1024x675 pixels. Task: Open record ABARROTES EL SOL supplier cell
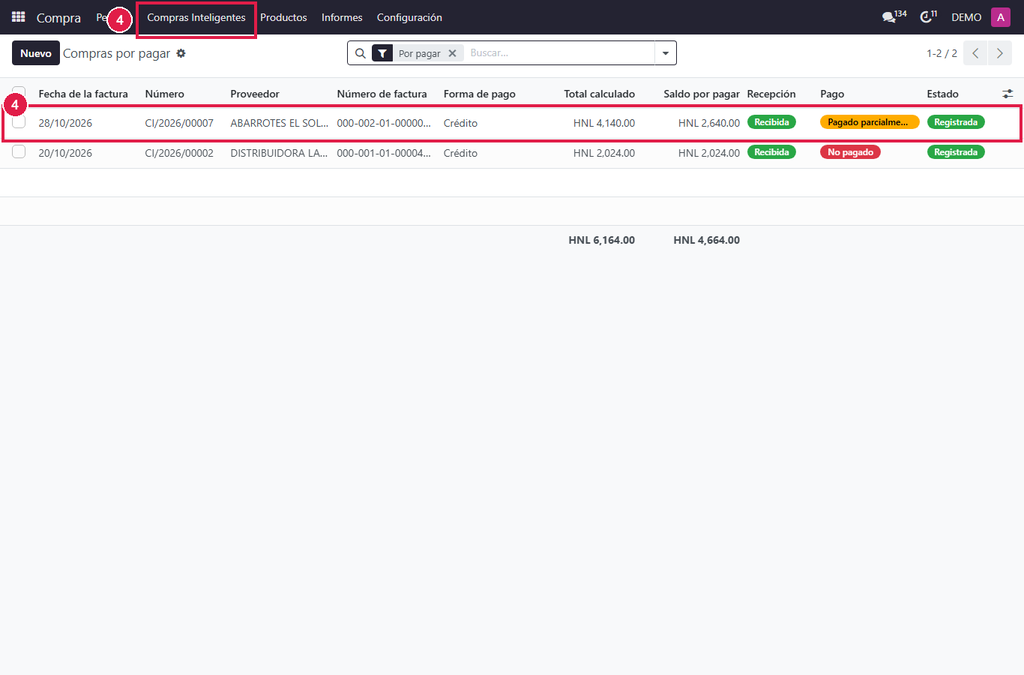point(280,123)
